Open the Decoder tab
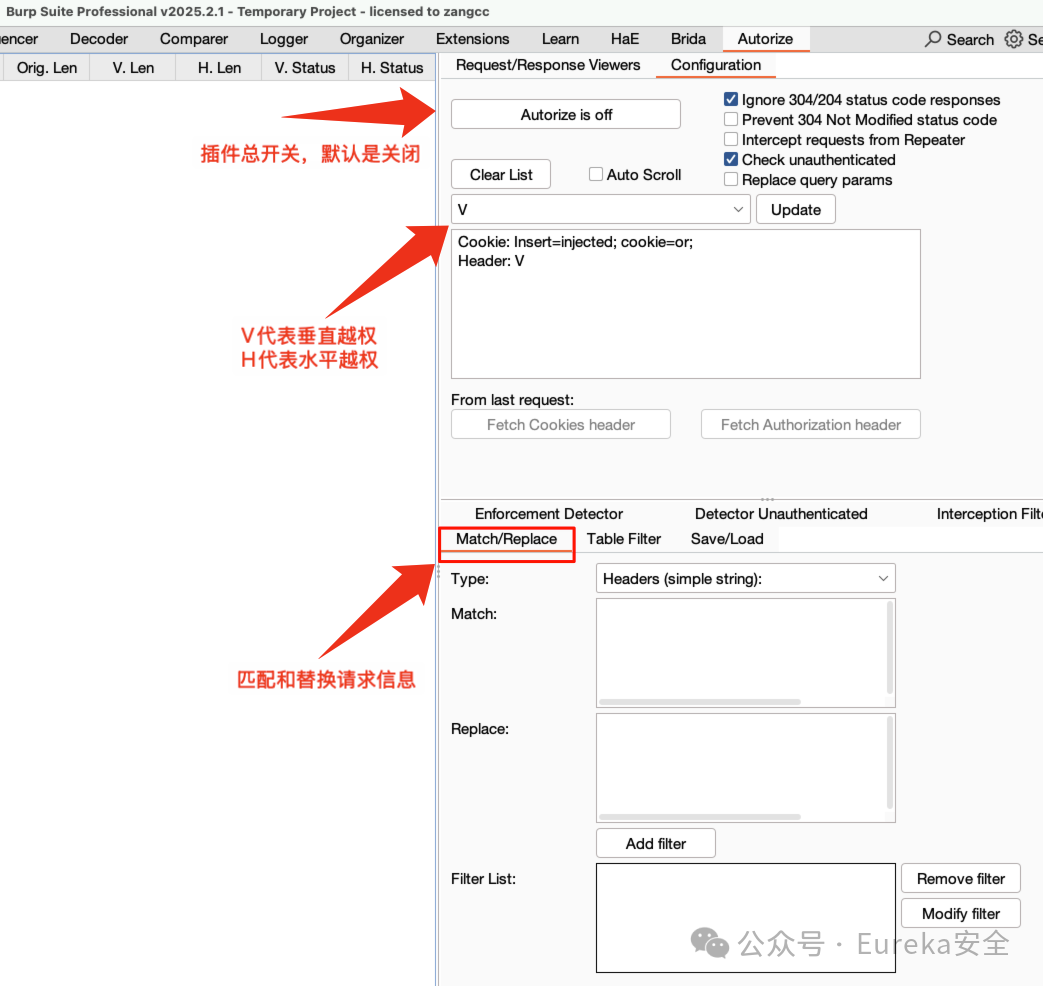The image size is (1043, 986). (99, 39)
